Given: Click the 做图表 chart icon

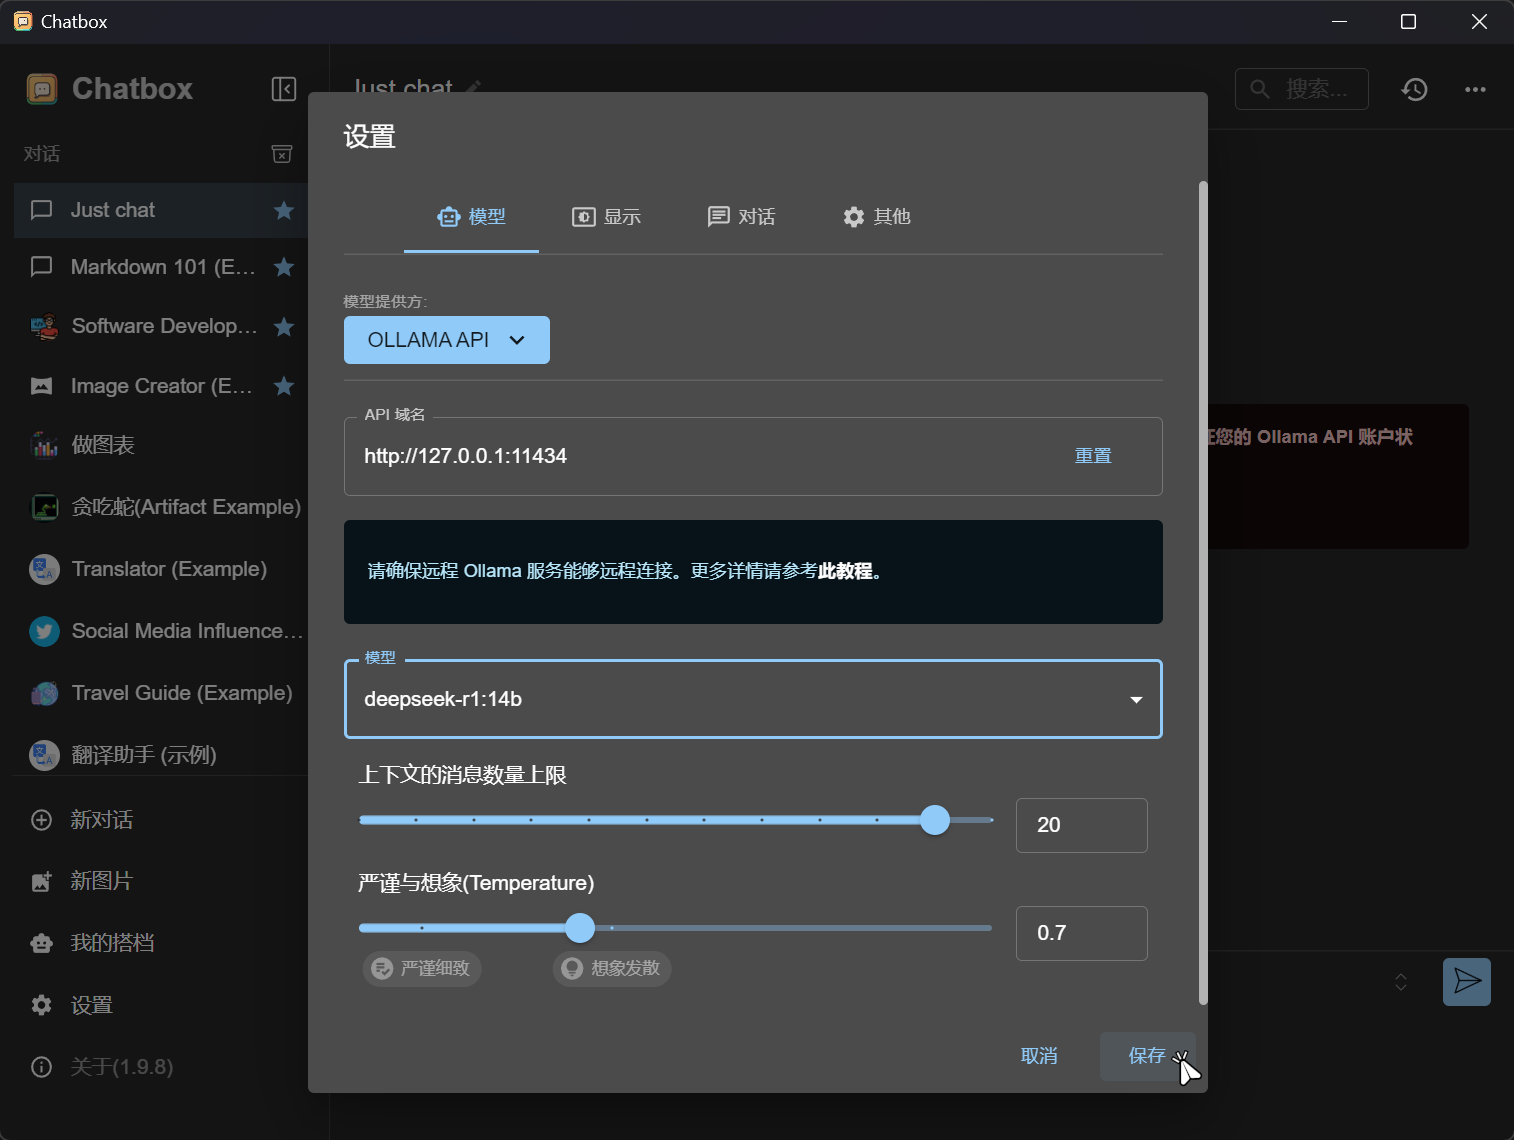Looking at the screenshot, I should point(44,445).
